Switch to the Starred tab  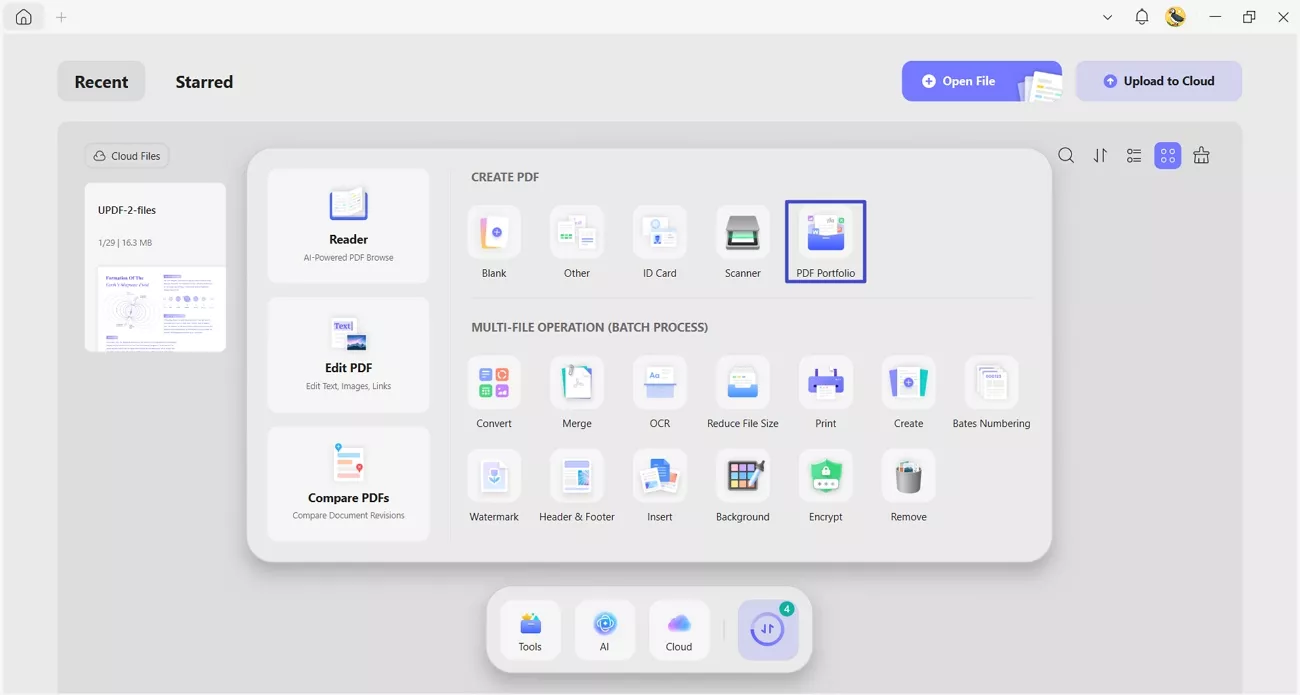pyautogui.click(x=204, y=82)
